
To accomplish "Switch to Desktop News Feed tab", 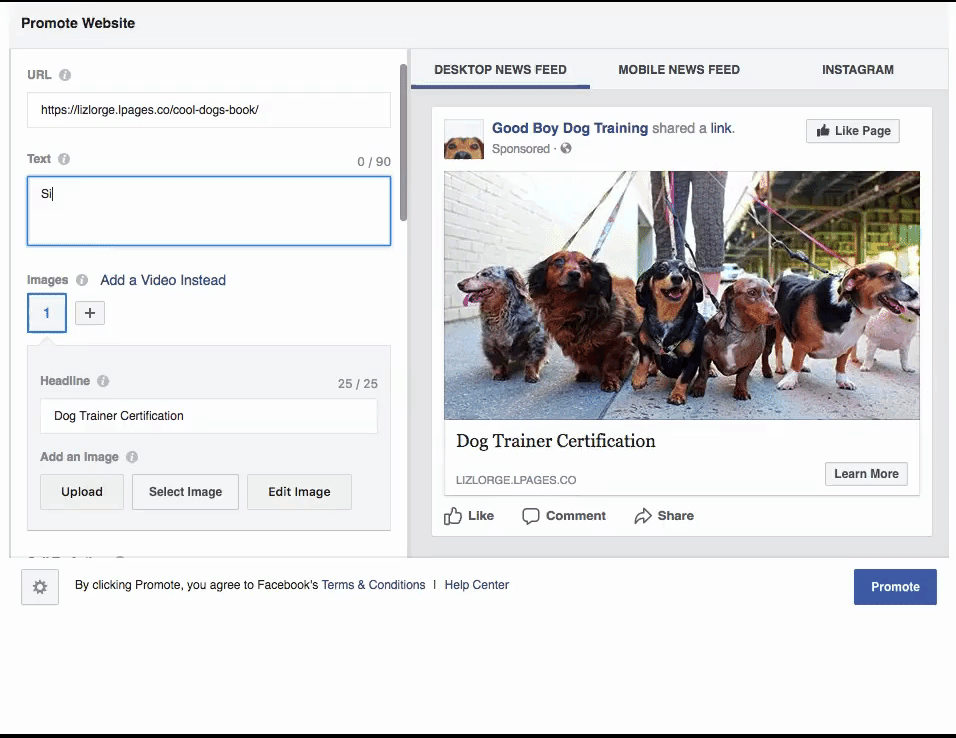I will click(500, 70).
